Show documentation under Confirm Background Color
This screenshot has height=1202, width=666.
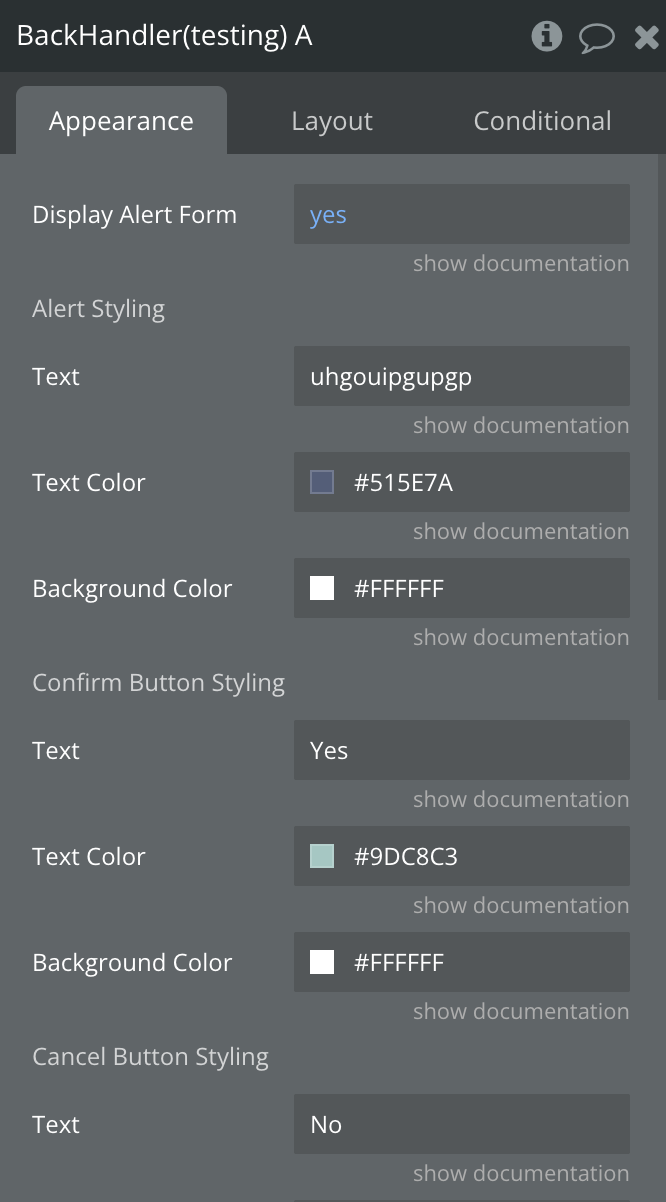(x=521, y=1012)
